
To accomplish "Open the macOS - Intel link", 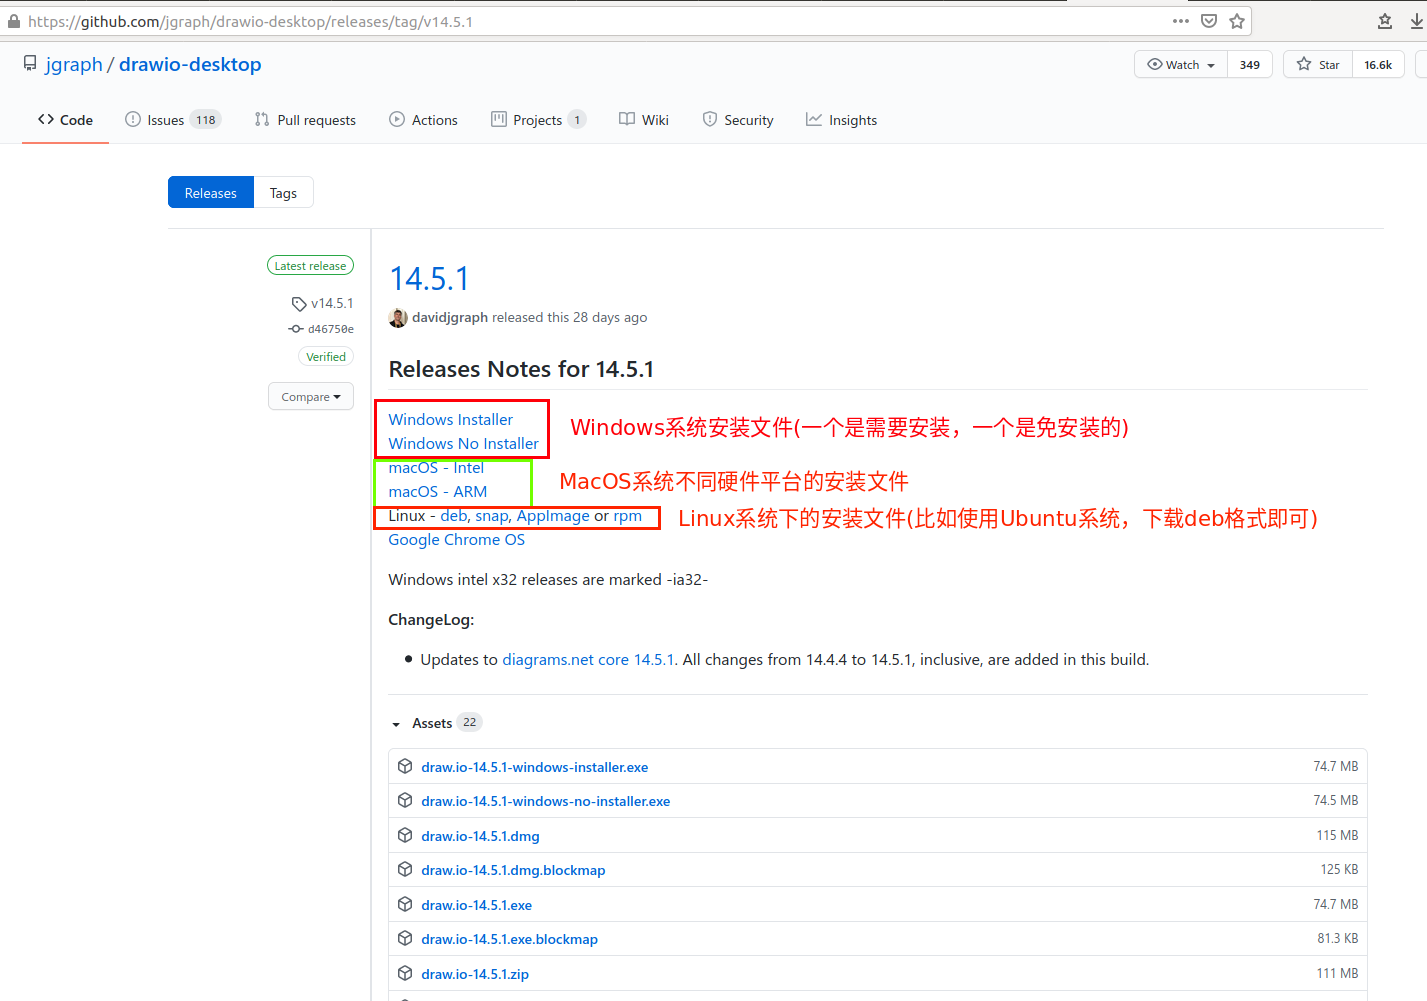I will pyautogui.click(x=436, y=468).
